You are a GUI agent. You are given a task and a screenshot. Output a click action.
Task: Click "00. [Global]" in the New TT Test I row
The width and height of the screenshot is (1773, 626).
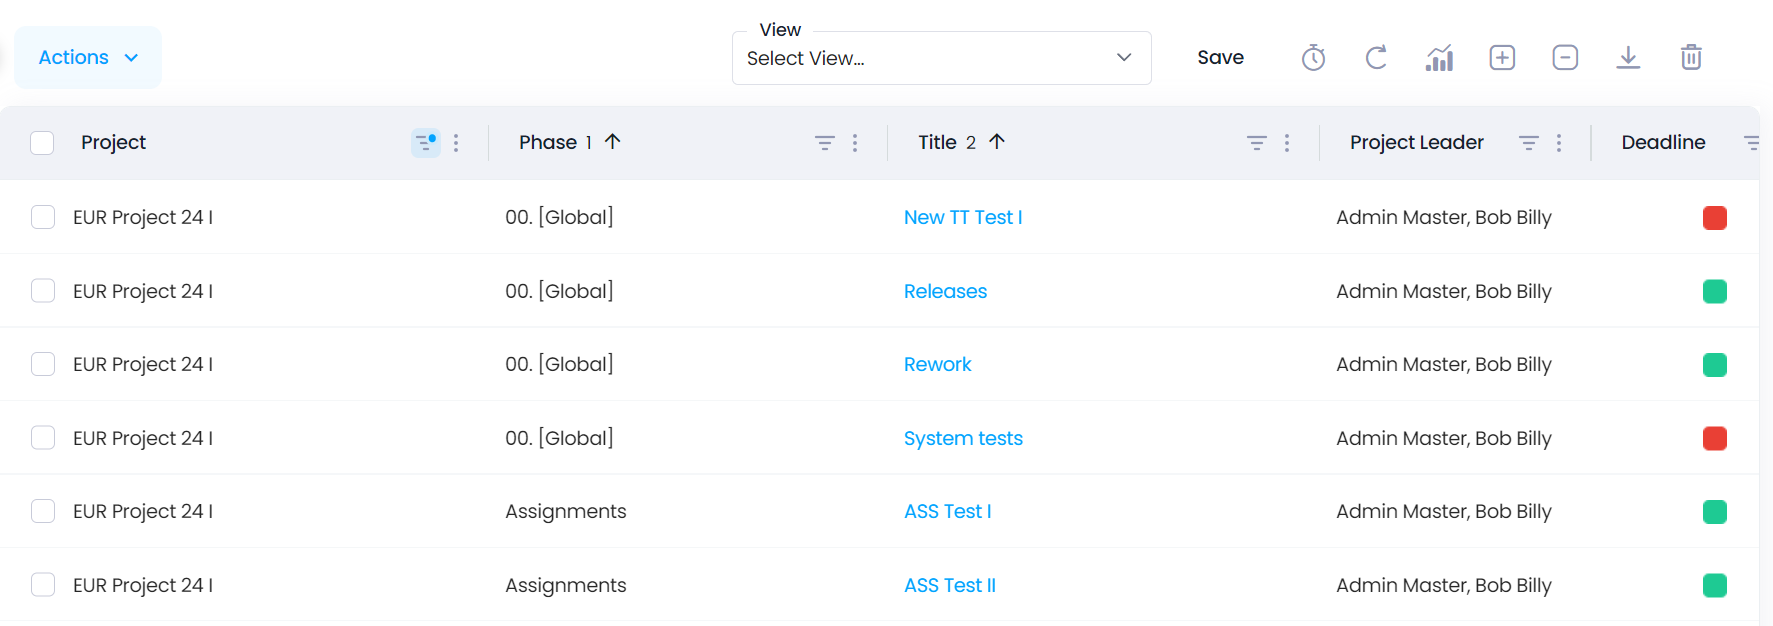[559, 217]
